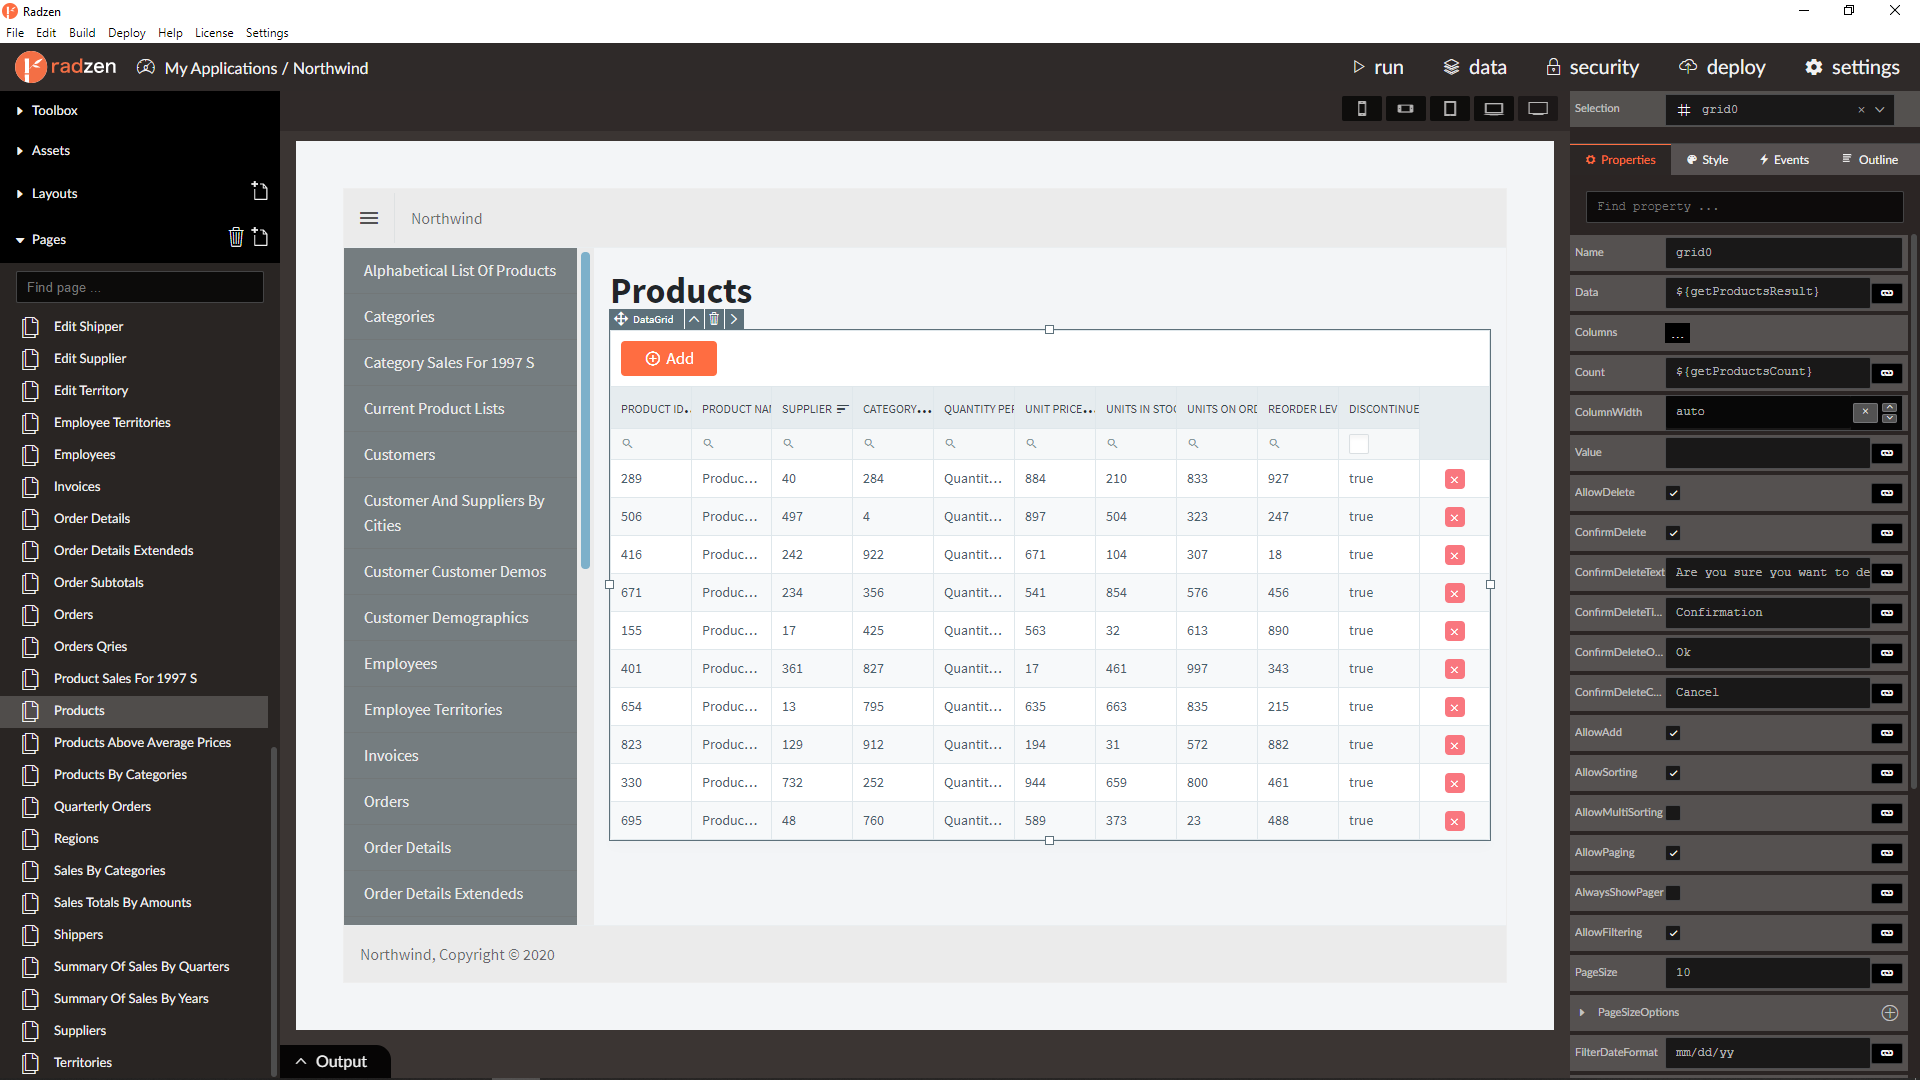This screenshot has height=1080, width=1920.
Task: Open the Build menu
Action: click(x=82, y=32)
